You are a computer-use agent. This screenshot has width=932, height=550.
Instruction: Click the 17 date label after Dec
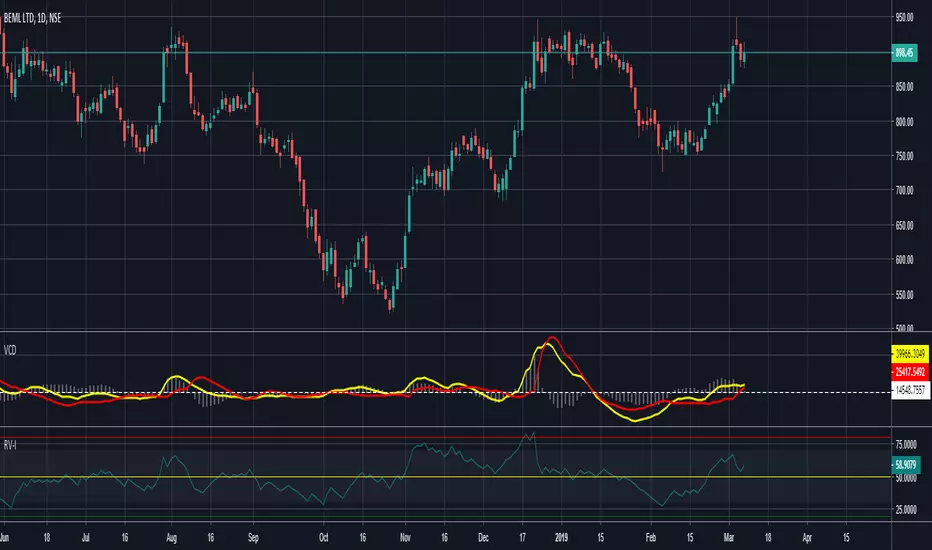pos(522,538)
